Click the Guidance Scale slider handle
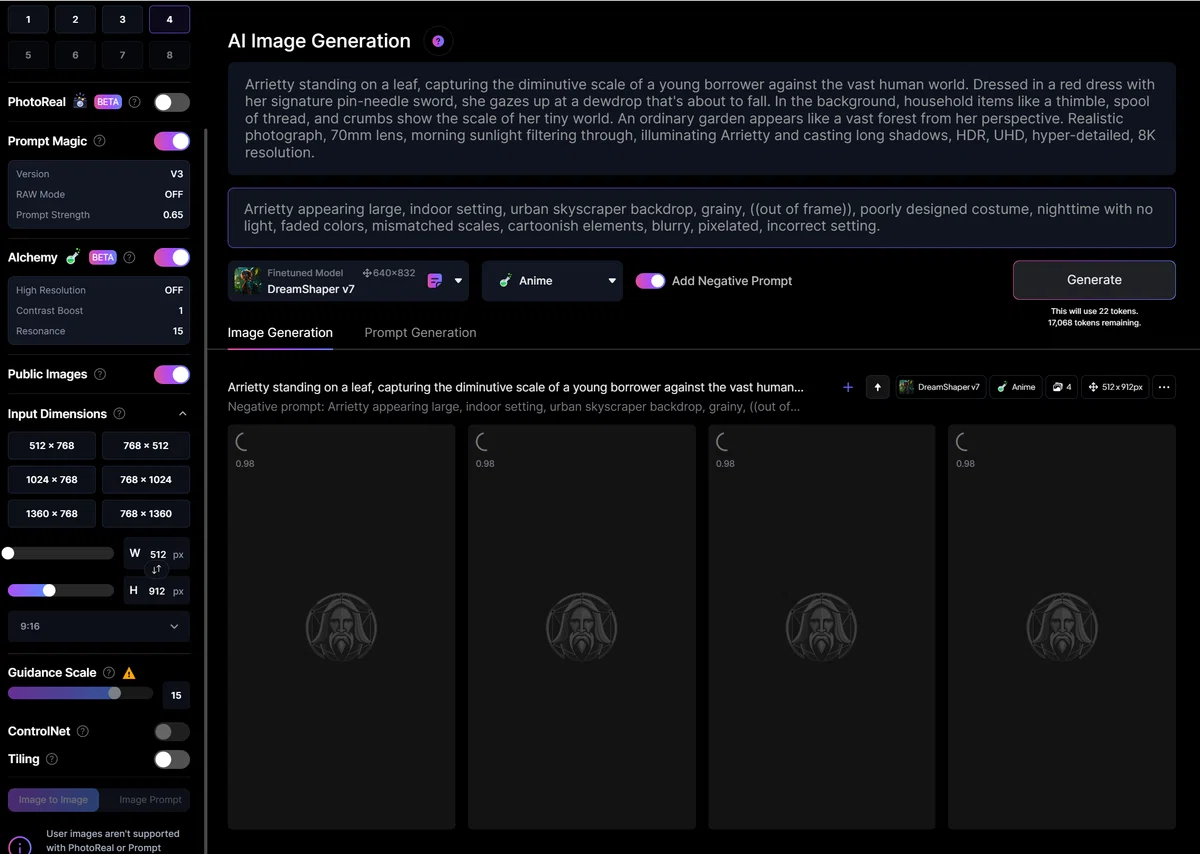The width and height of the screenshot is (1200, 854). click(x=115, y=693)
